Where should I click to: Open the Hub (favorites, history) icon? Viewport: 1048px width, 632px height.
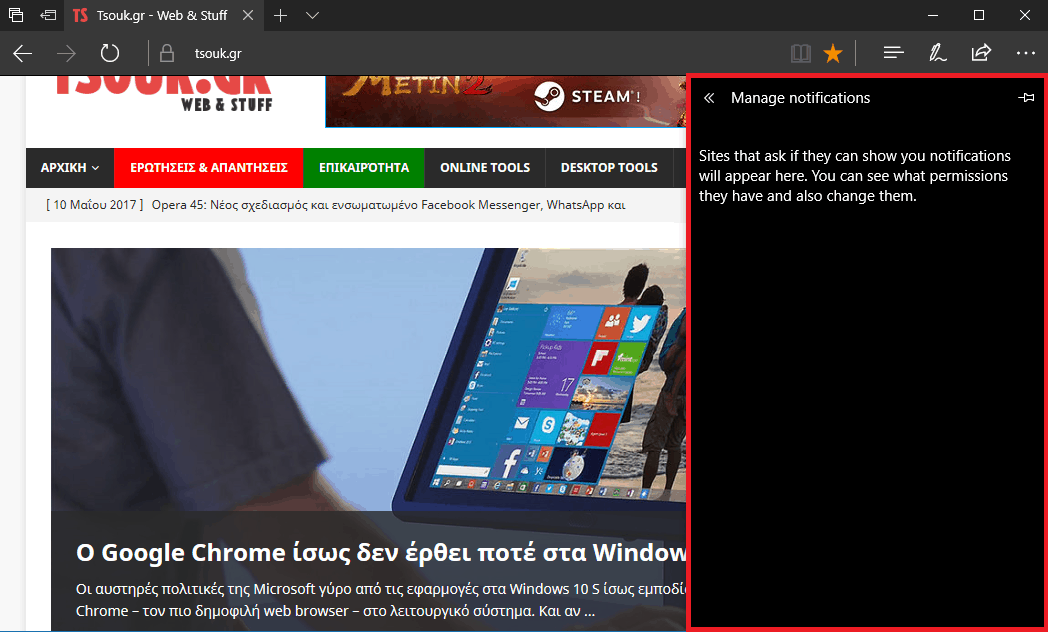(894, 53)
